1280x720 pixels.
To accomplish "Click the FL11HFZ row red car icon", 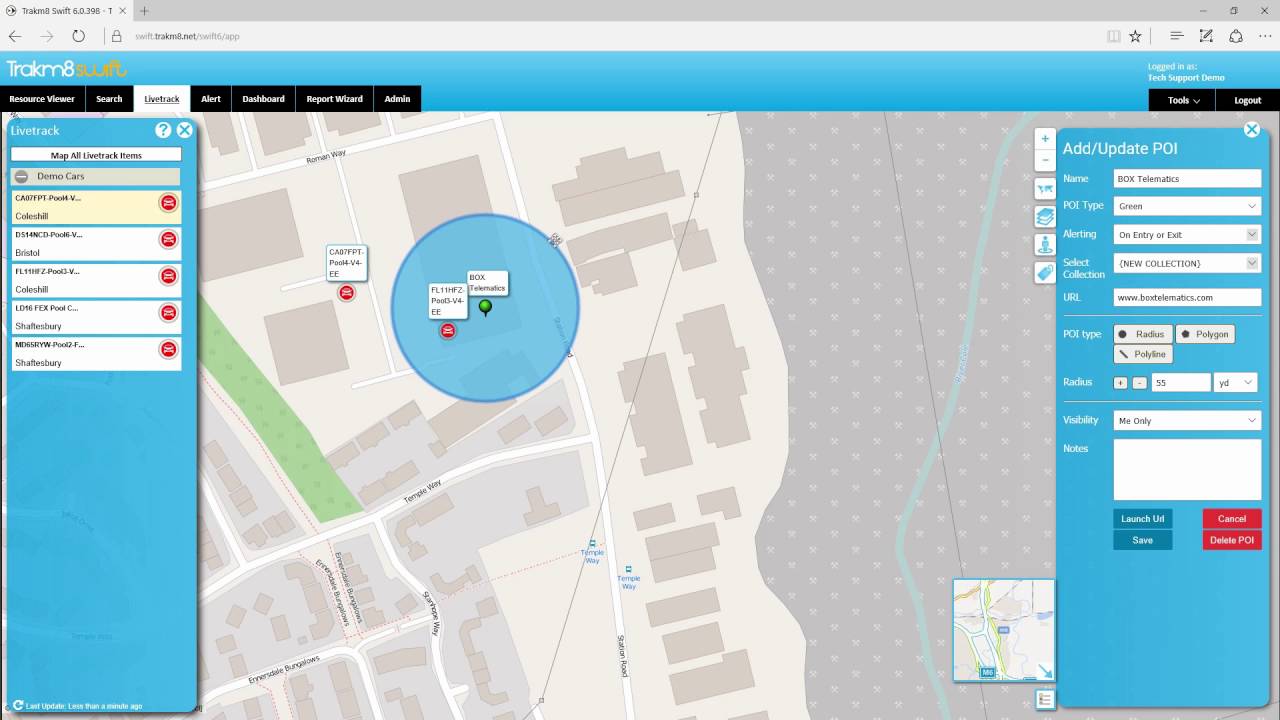I will (168, 276).
